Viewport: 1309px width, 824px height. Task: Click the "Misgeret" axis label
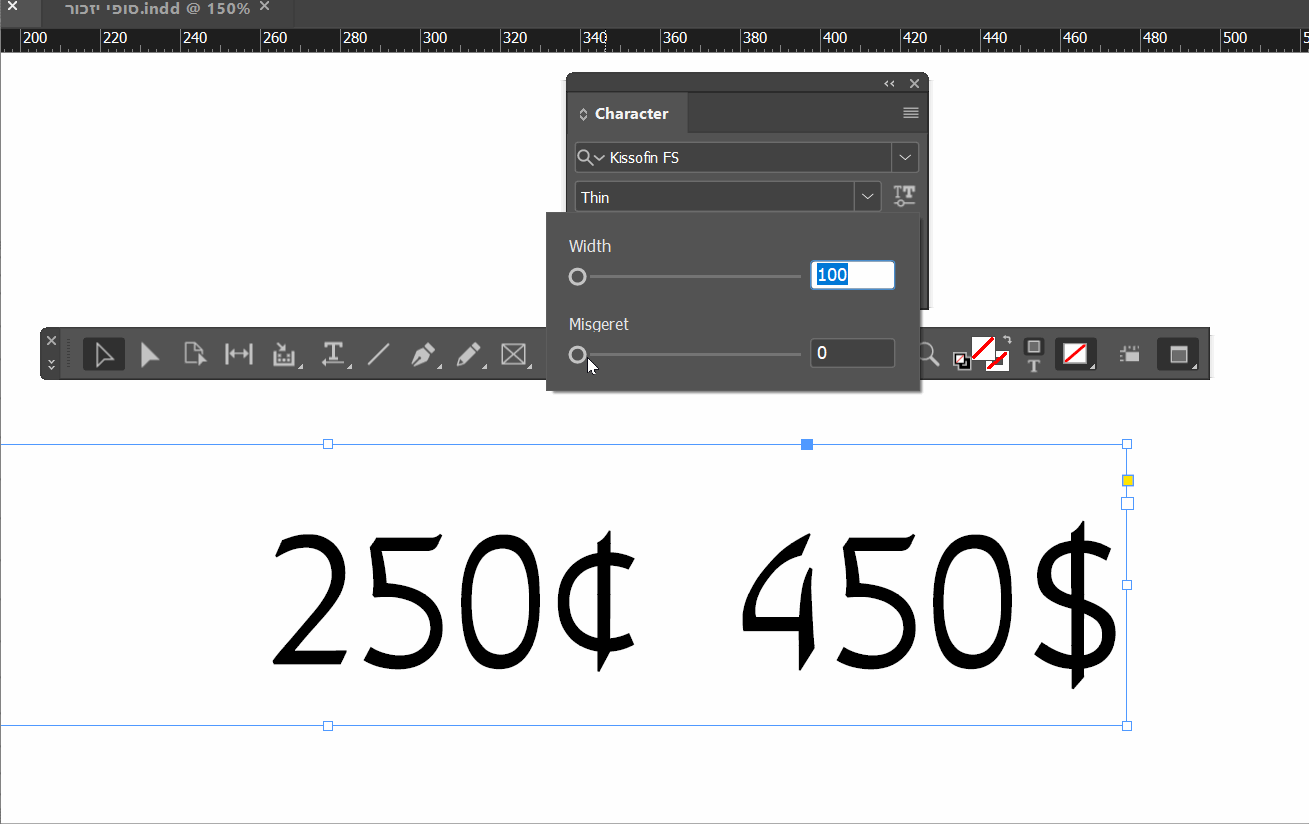599,324
